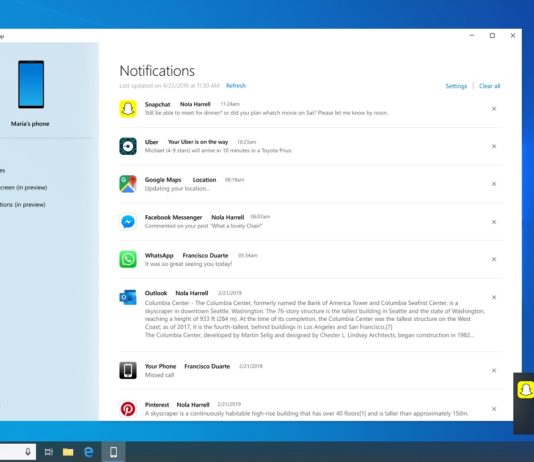534x462 pixels.
Task: Click Francisco Duarte name in Your Phone row
Action: click(207, 366)
